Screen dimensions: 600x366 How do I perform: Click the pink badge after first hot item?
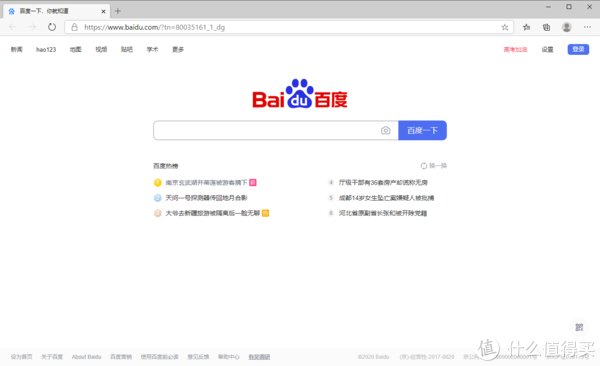click(x=253, y=183)
